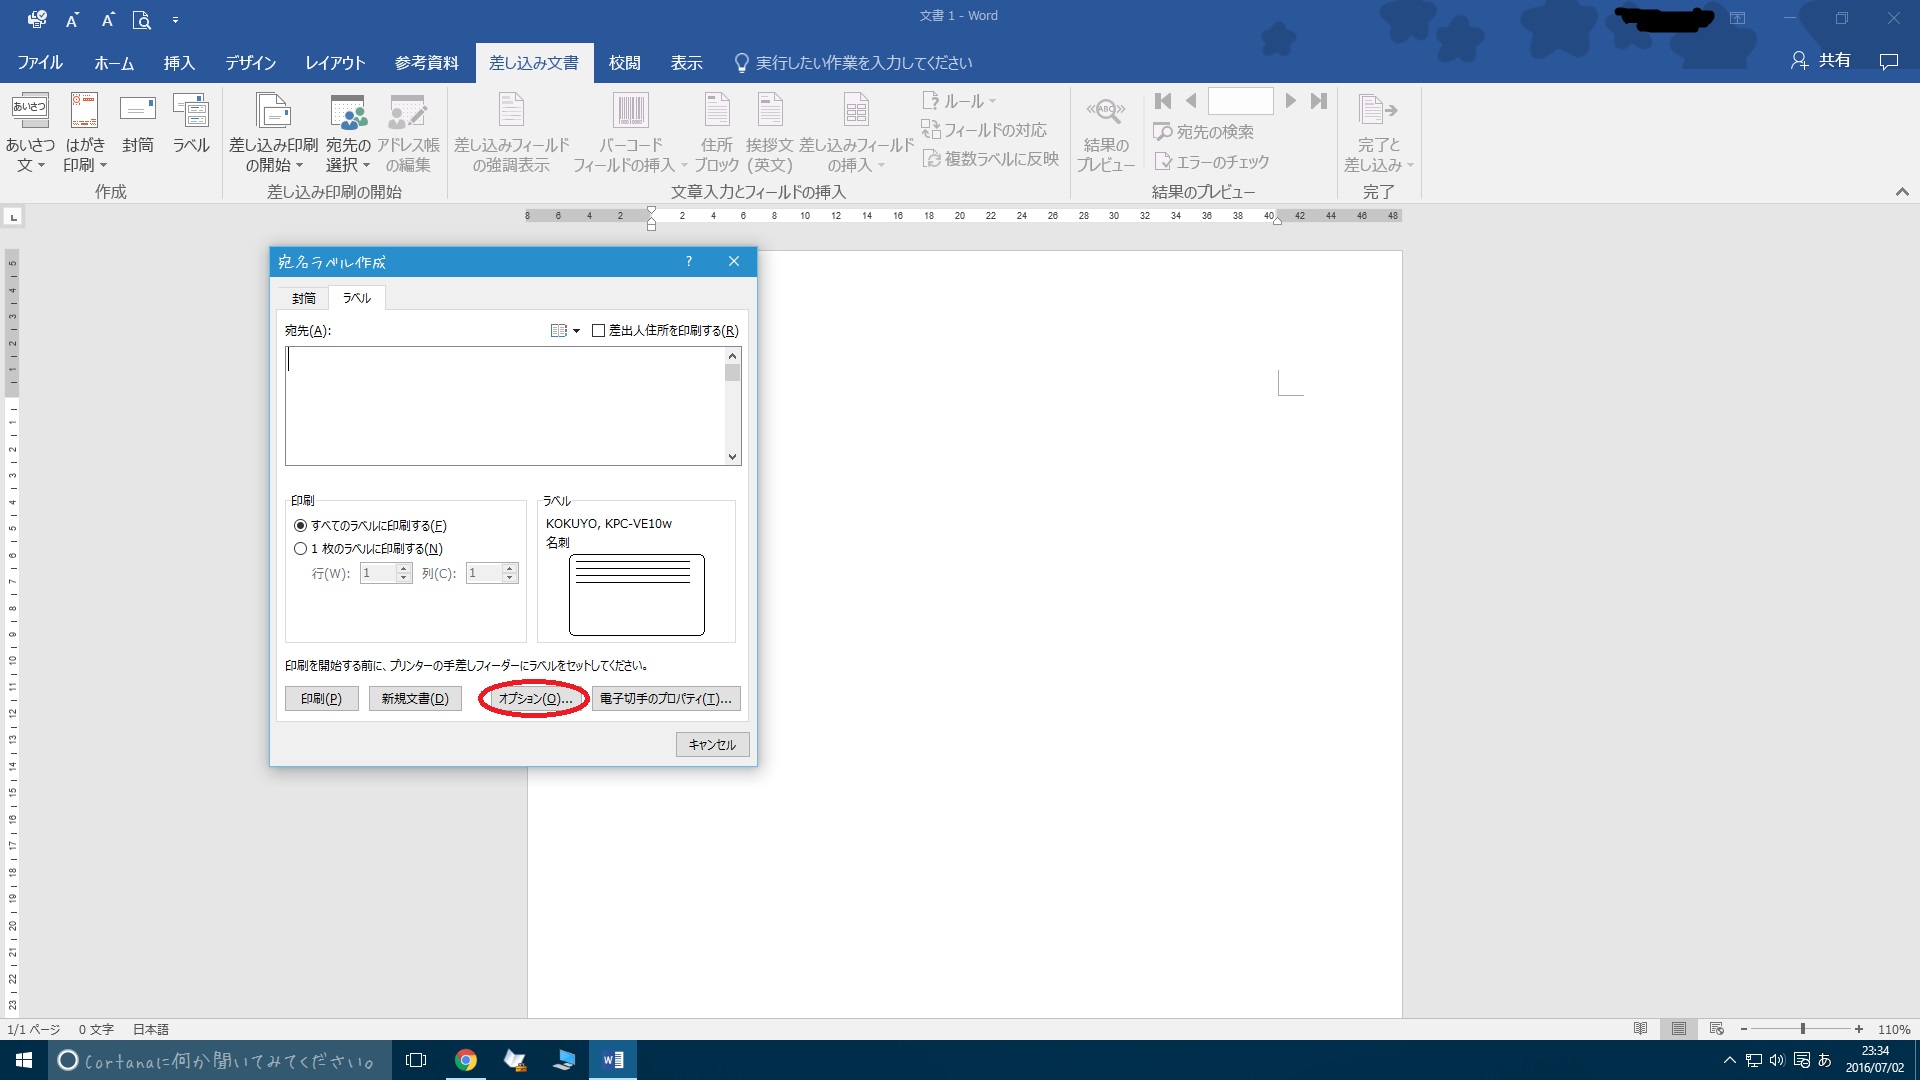The image size is (1920, 1080).
Task: Open Chrome from the taskbar
Action: point(466,1060)
